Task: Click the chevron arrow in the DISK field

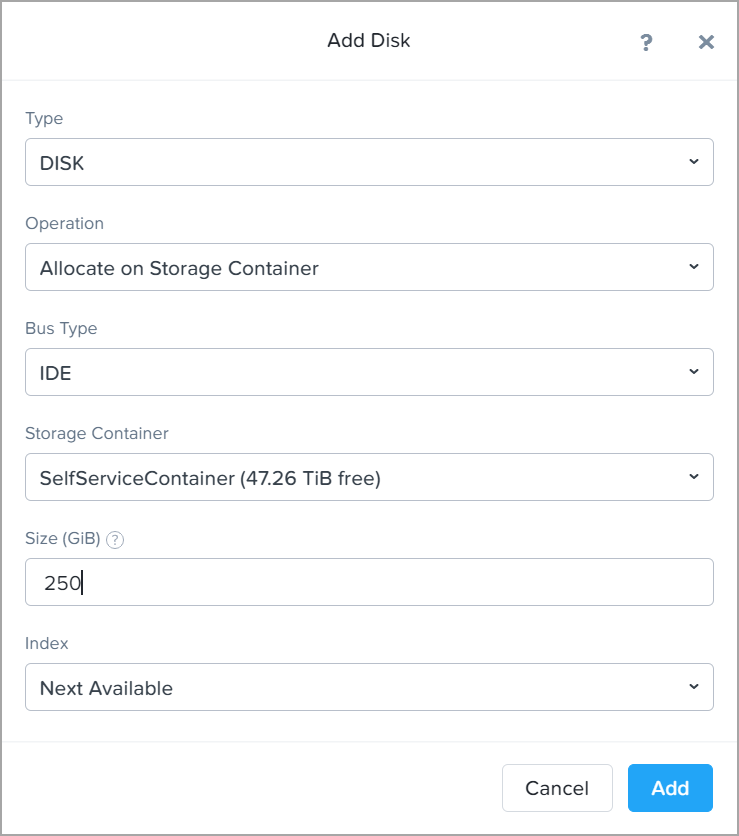Action: click(x=694, y=162)
